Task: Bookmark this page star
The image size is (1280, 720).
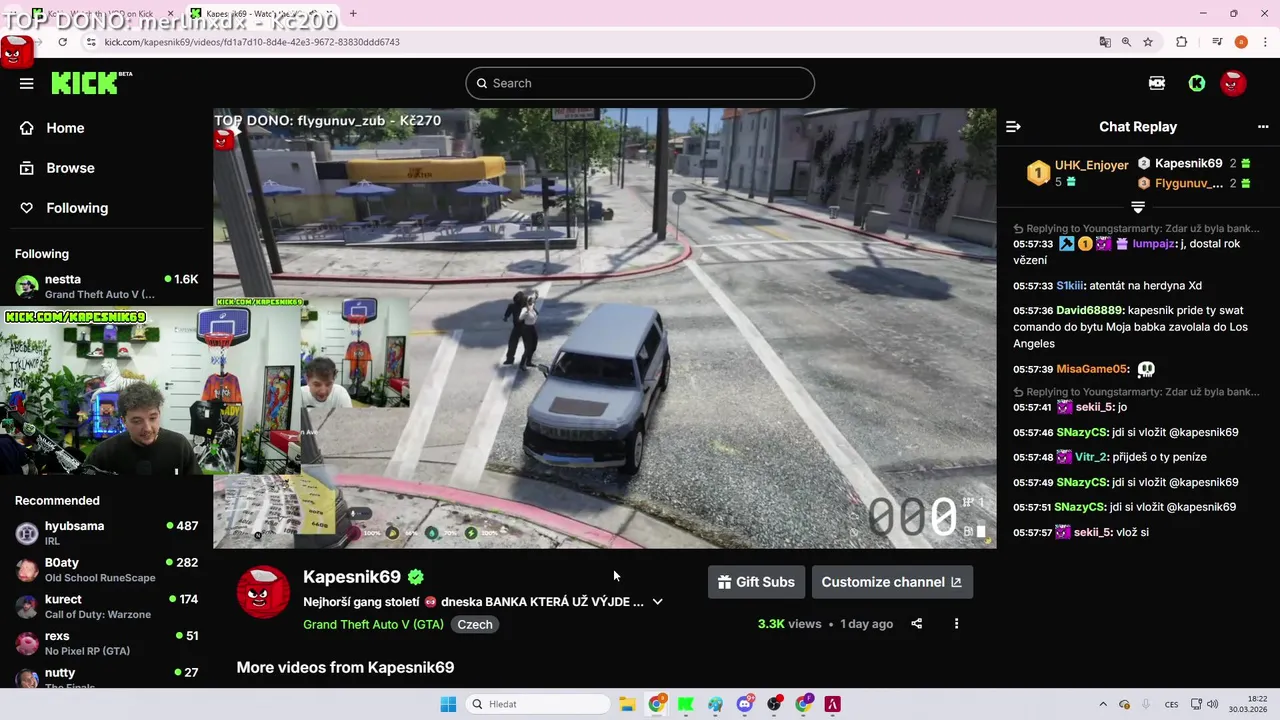Action: [1148, 42]
